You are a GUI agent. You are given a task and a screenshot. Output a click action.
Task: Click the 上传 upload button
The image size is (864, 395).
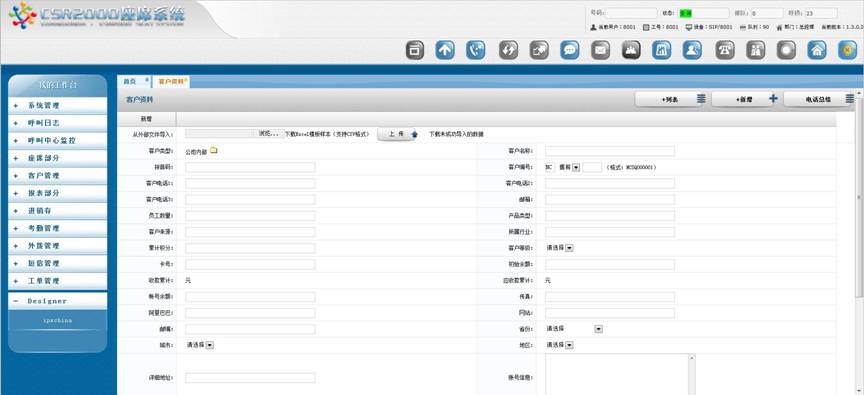tap(396, 134)
